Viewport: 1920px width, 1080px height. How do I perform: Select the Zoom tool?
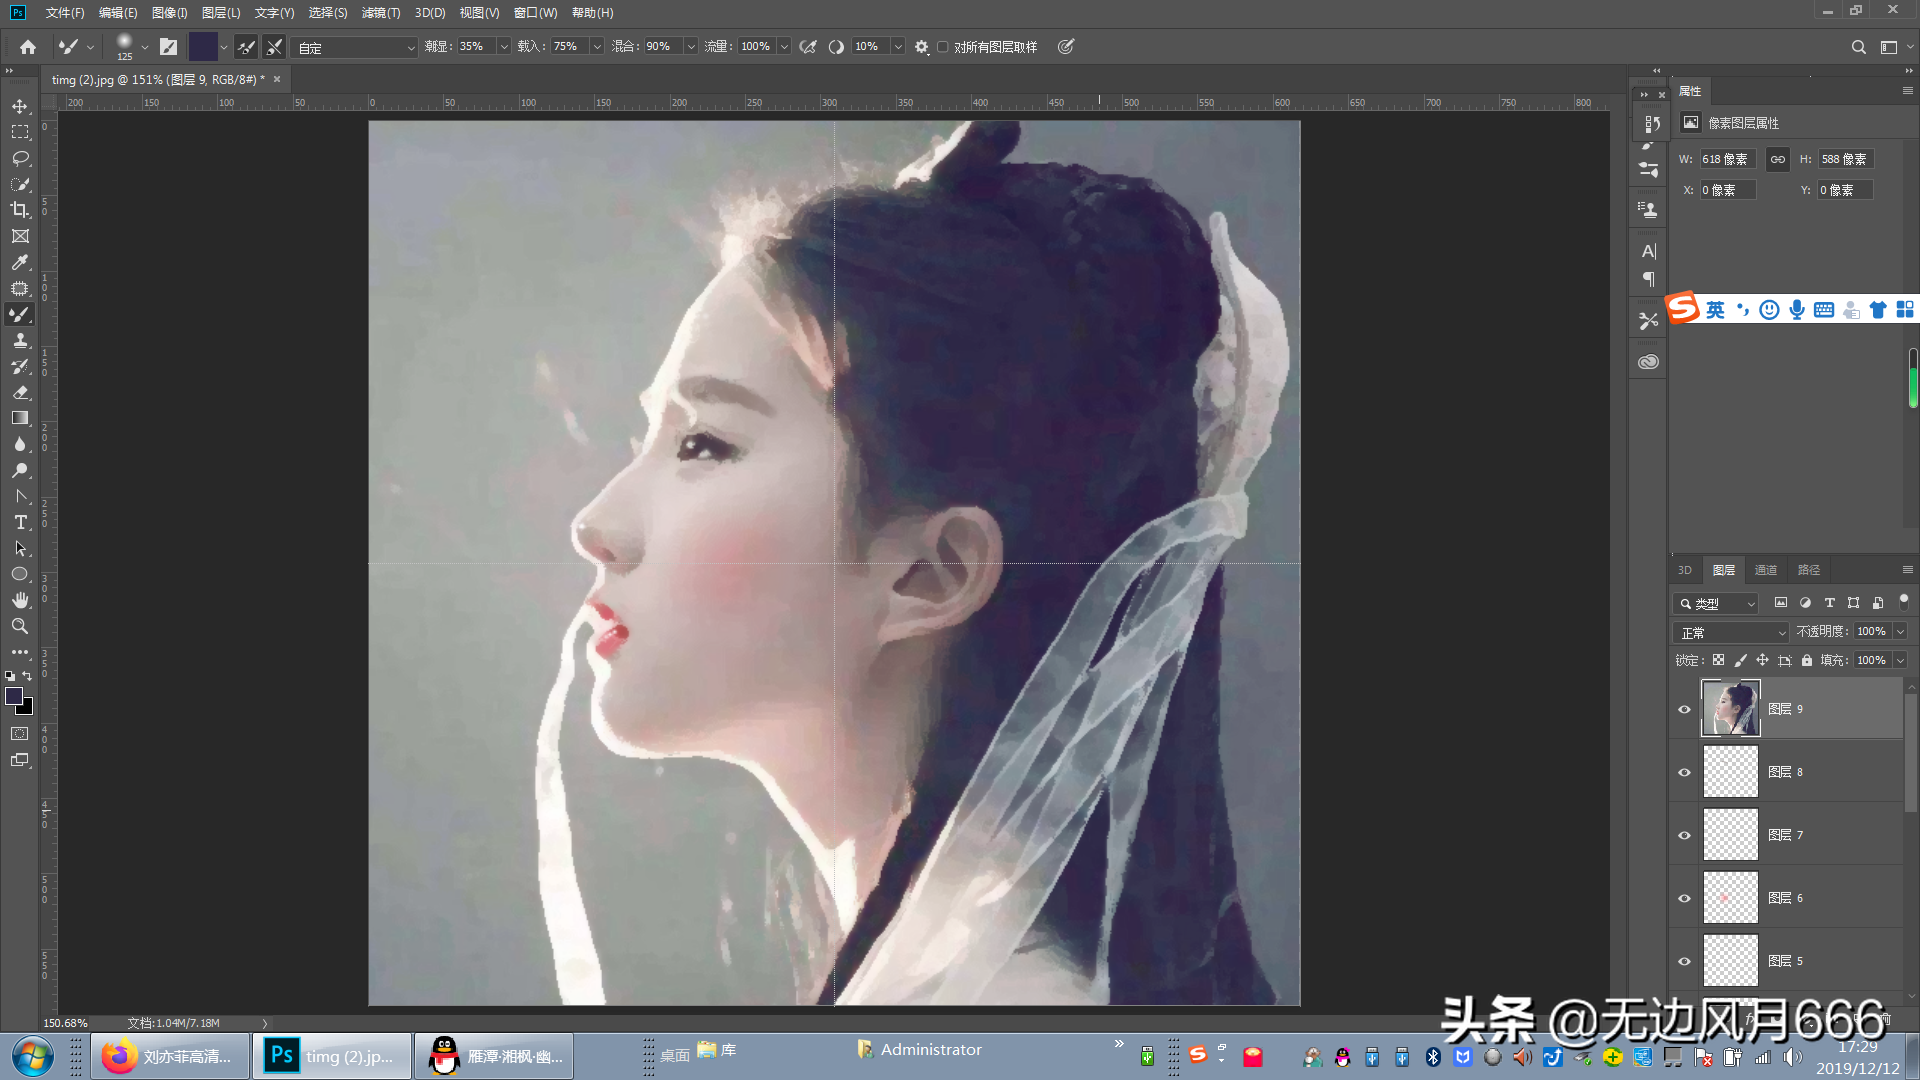(20, 626)
